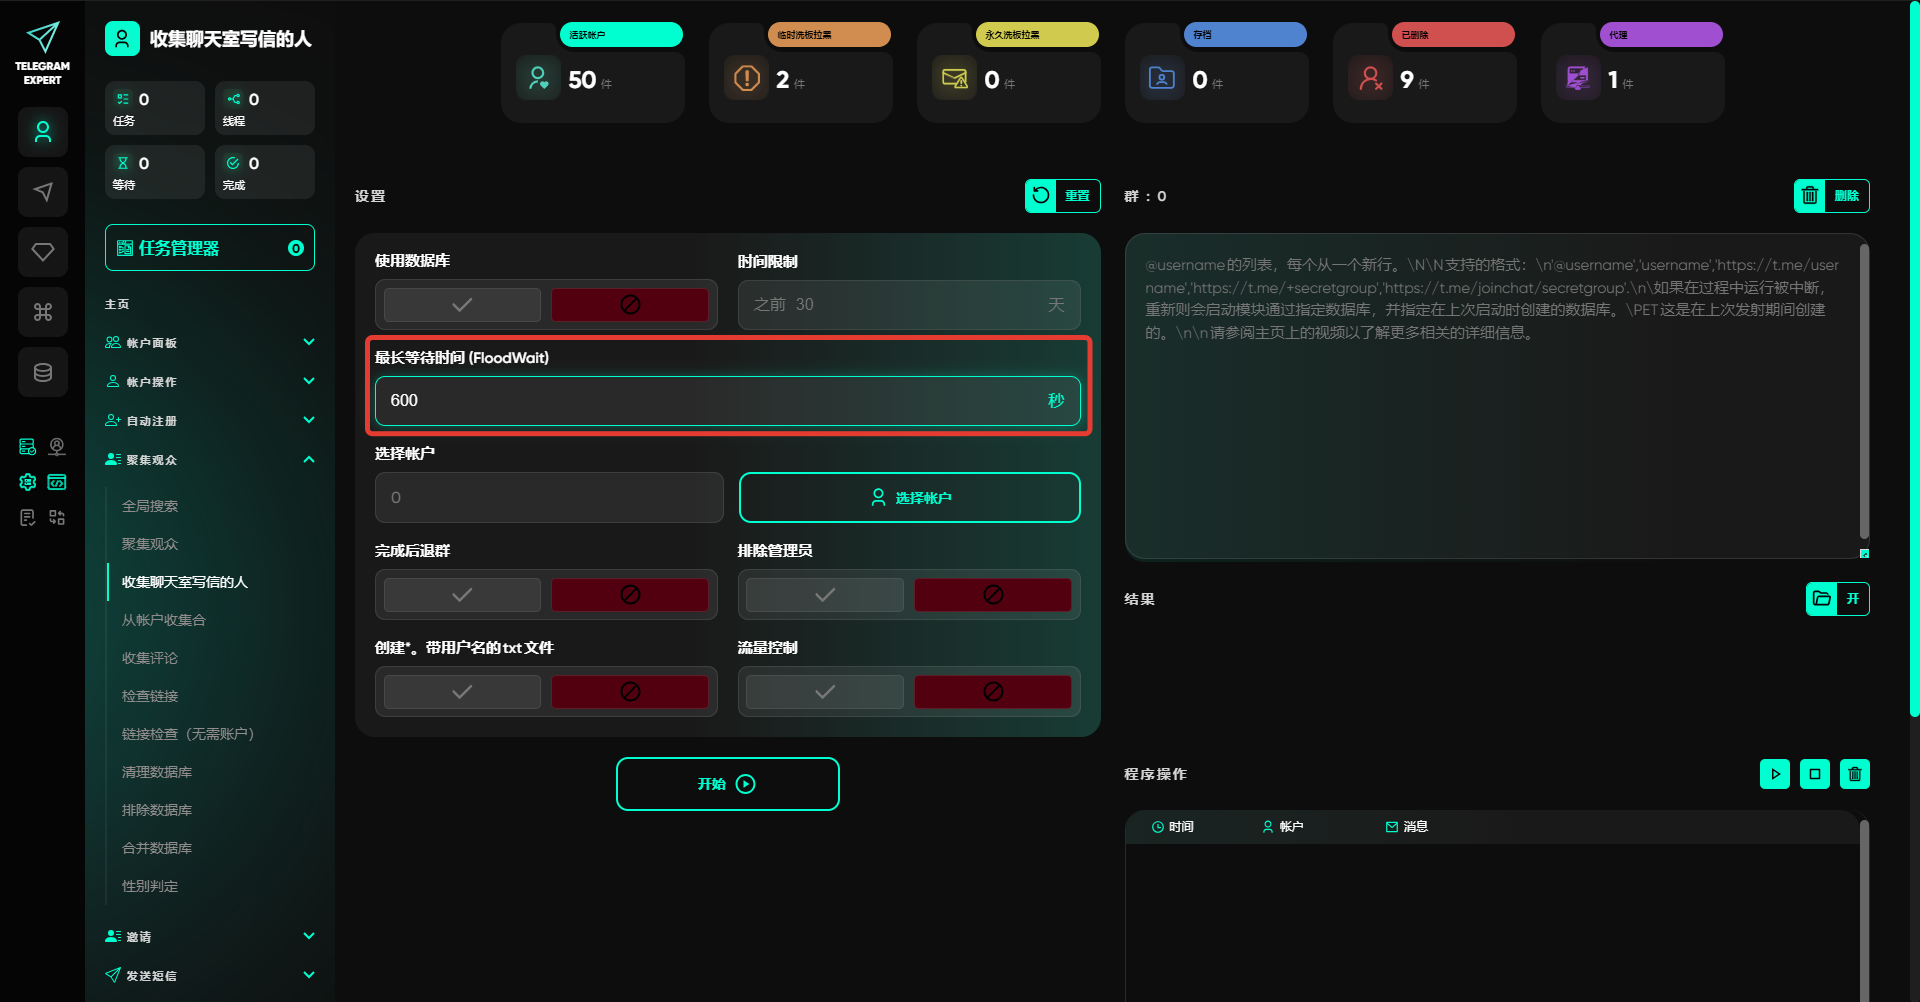Click the stop square icon in 程序操作

point(1815,774)
